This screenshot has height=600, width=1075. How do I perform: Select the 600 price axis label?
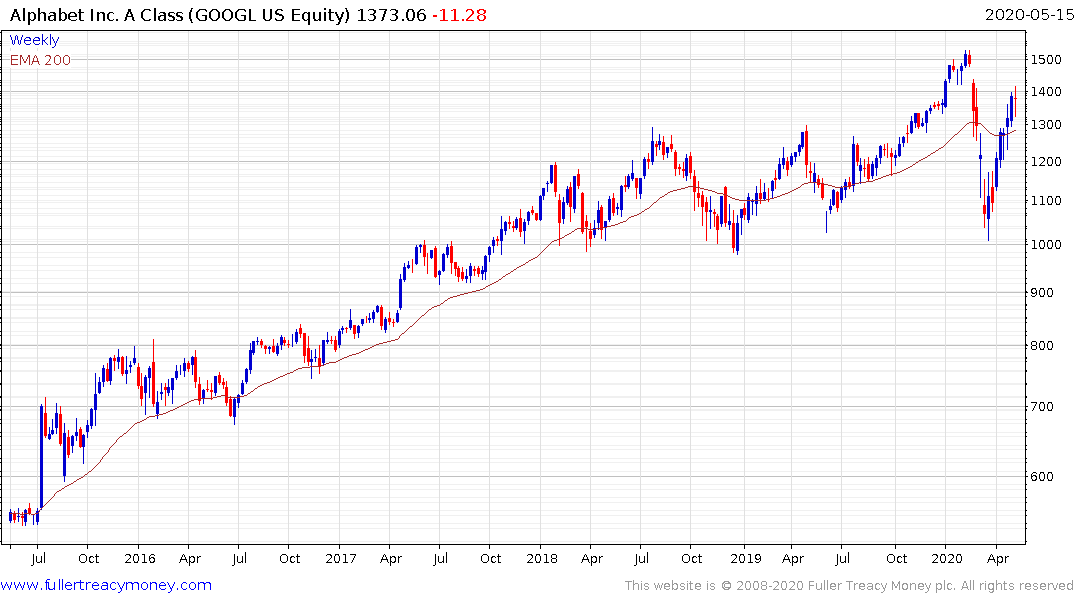click(x=1043, y=477)
